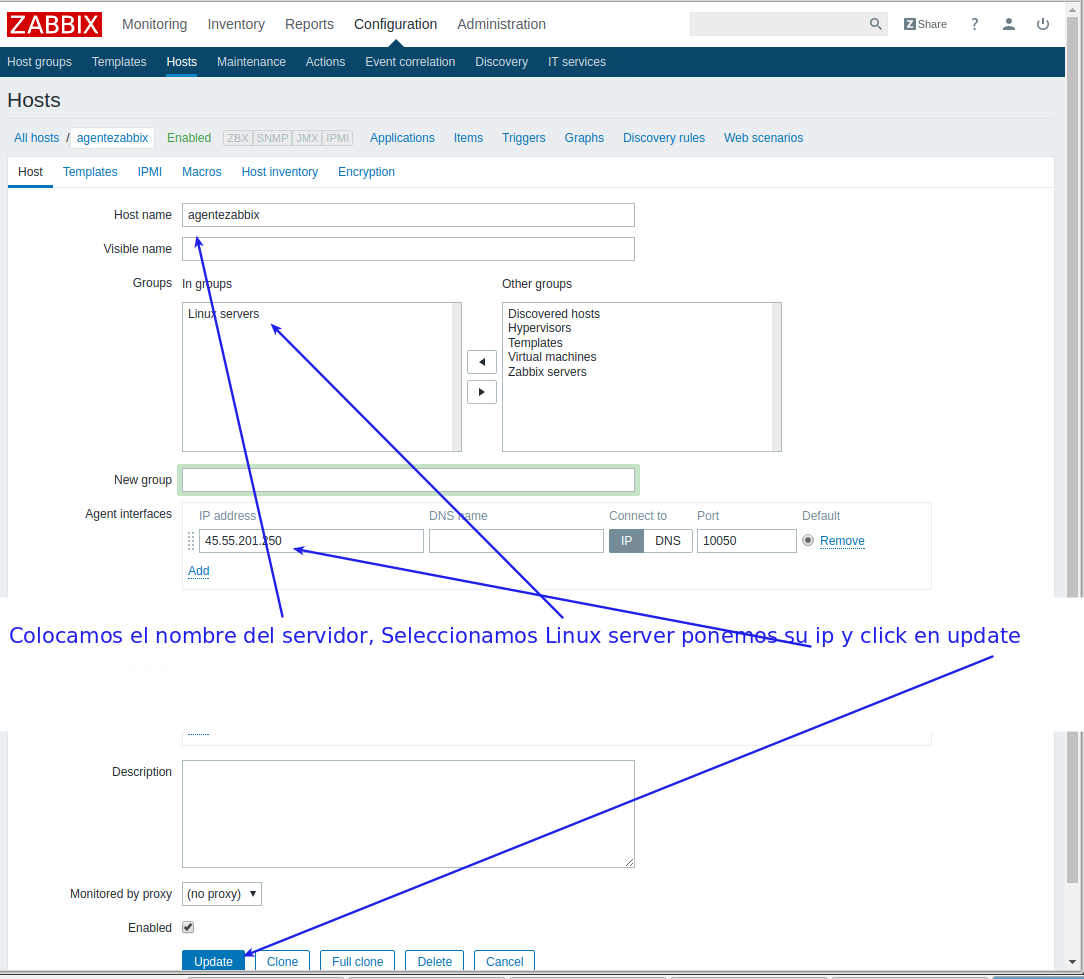Focus the New group field
Image resolution: width=1084 pixels, height=979 pixels.
click(408, 480)
